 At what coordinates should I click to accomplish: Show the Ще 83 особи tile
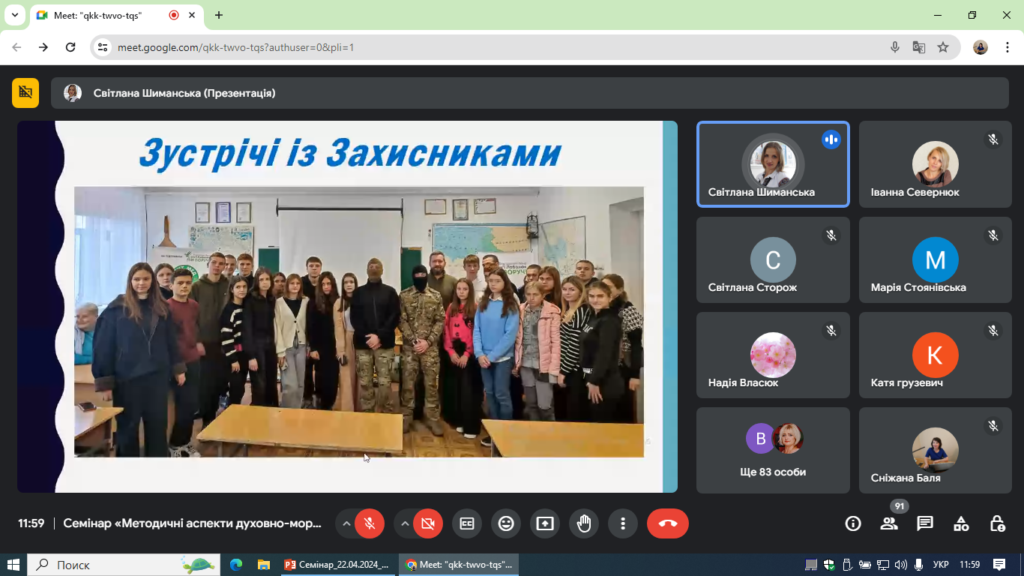pos(773,451)
